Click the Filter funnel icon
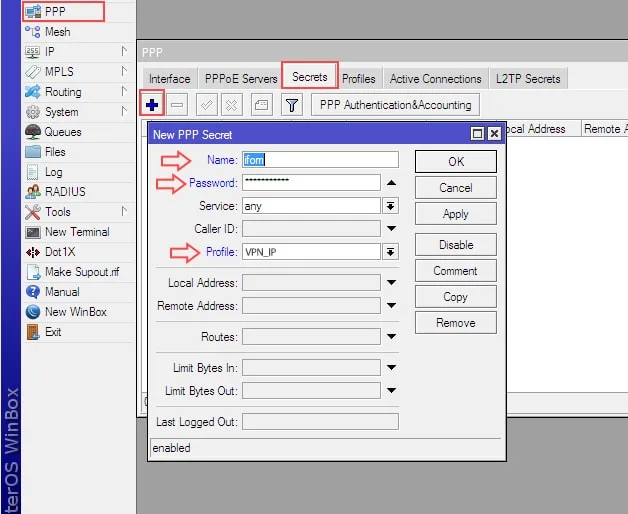The height and width of the screenshot is (514, 628). (291, 104)
